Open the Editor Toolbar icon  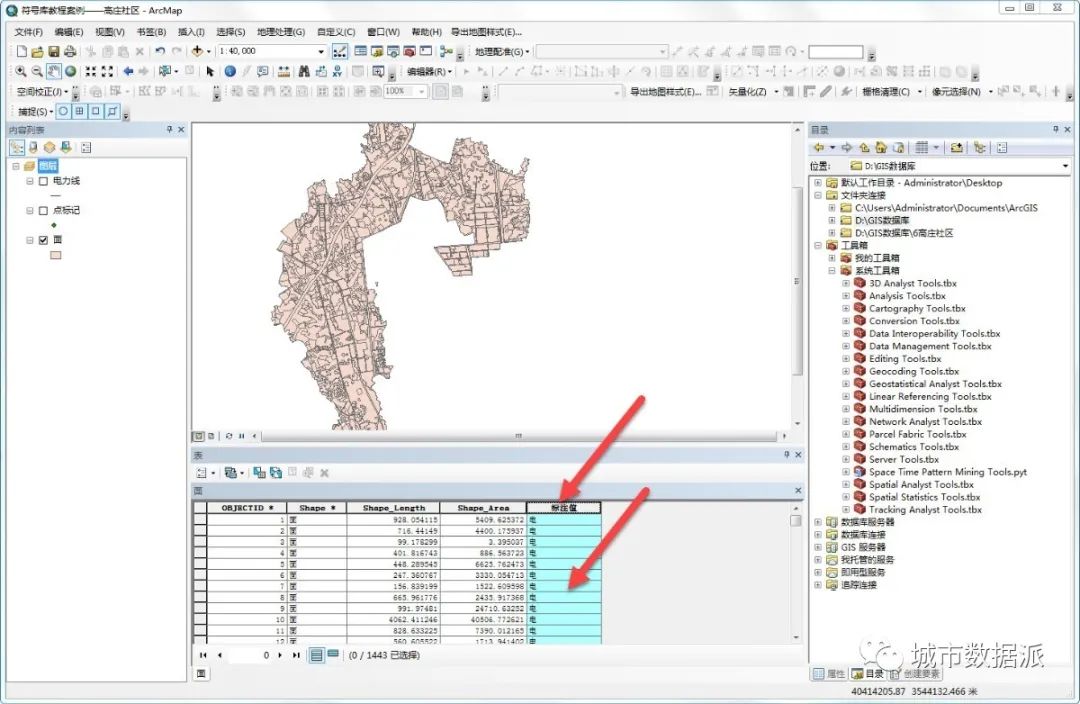coord(340,51)
